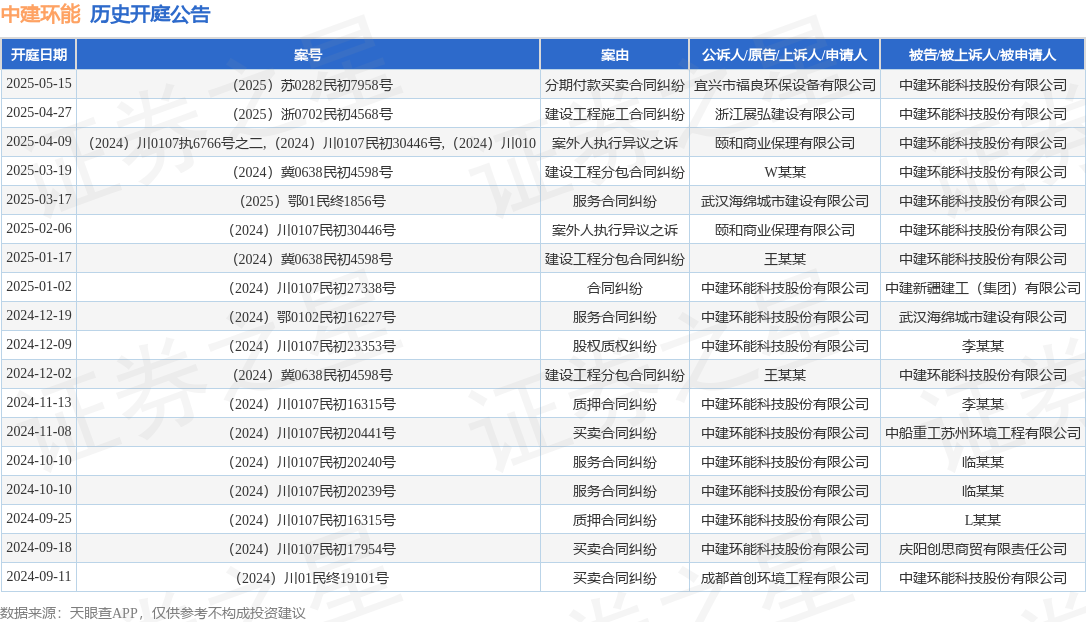This screenshot has height=622, width=1086.
Task: Click 王某某 in the 2024-12-02 row
Action: tap(785, 376)
